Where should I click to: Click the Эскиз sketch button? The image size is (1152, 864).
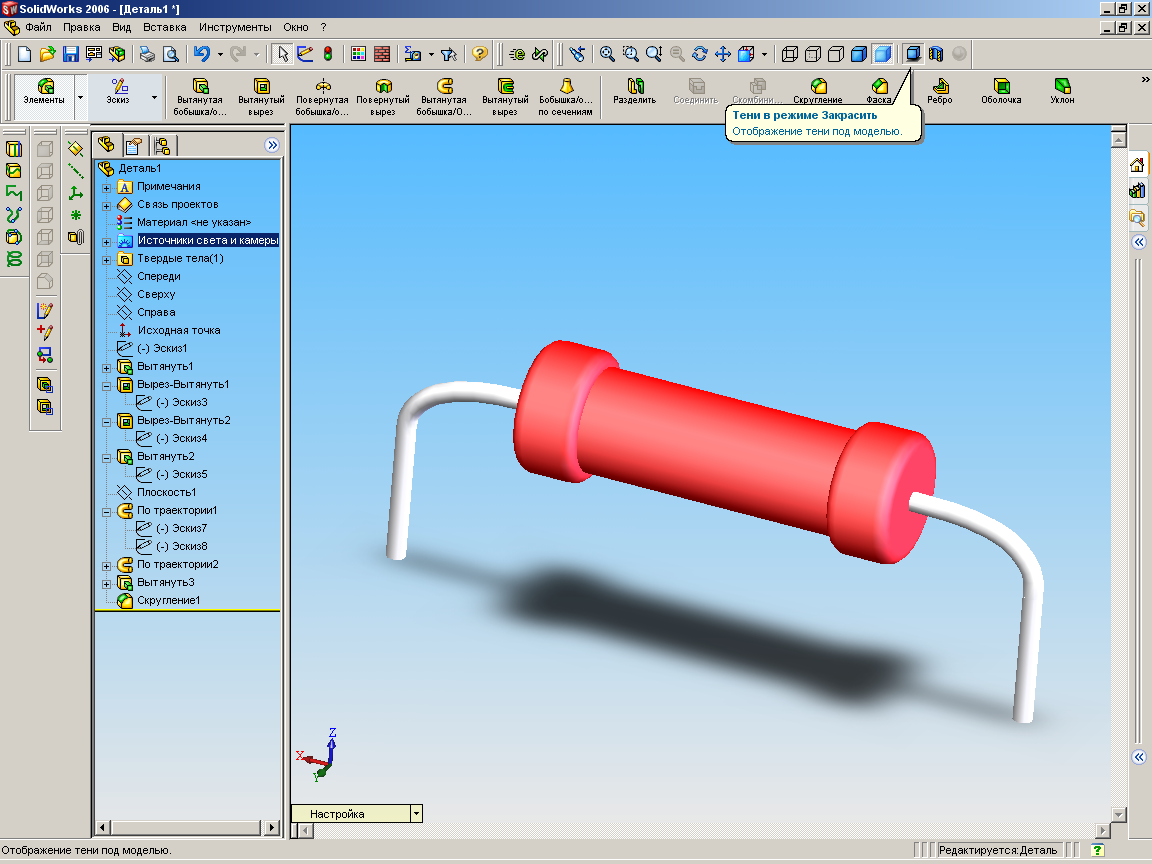coord(118,92)
